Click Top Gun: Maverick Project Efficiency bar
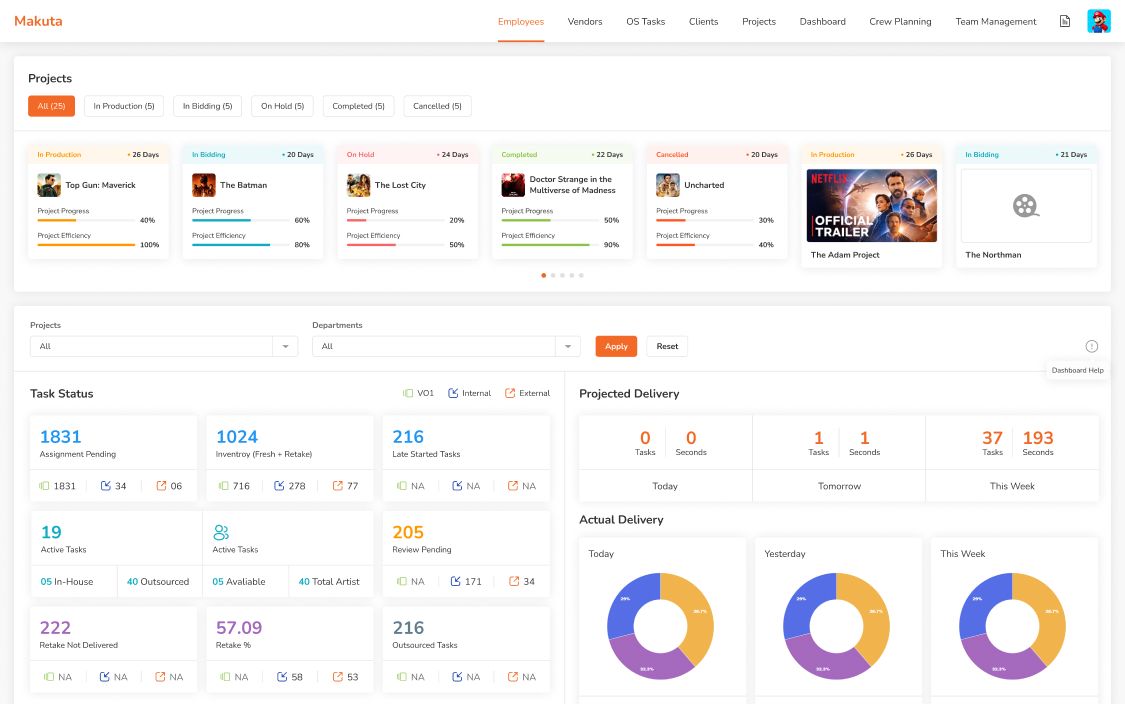1125x704 pixels. [86, 245]
